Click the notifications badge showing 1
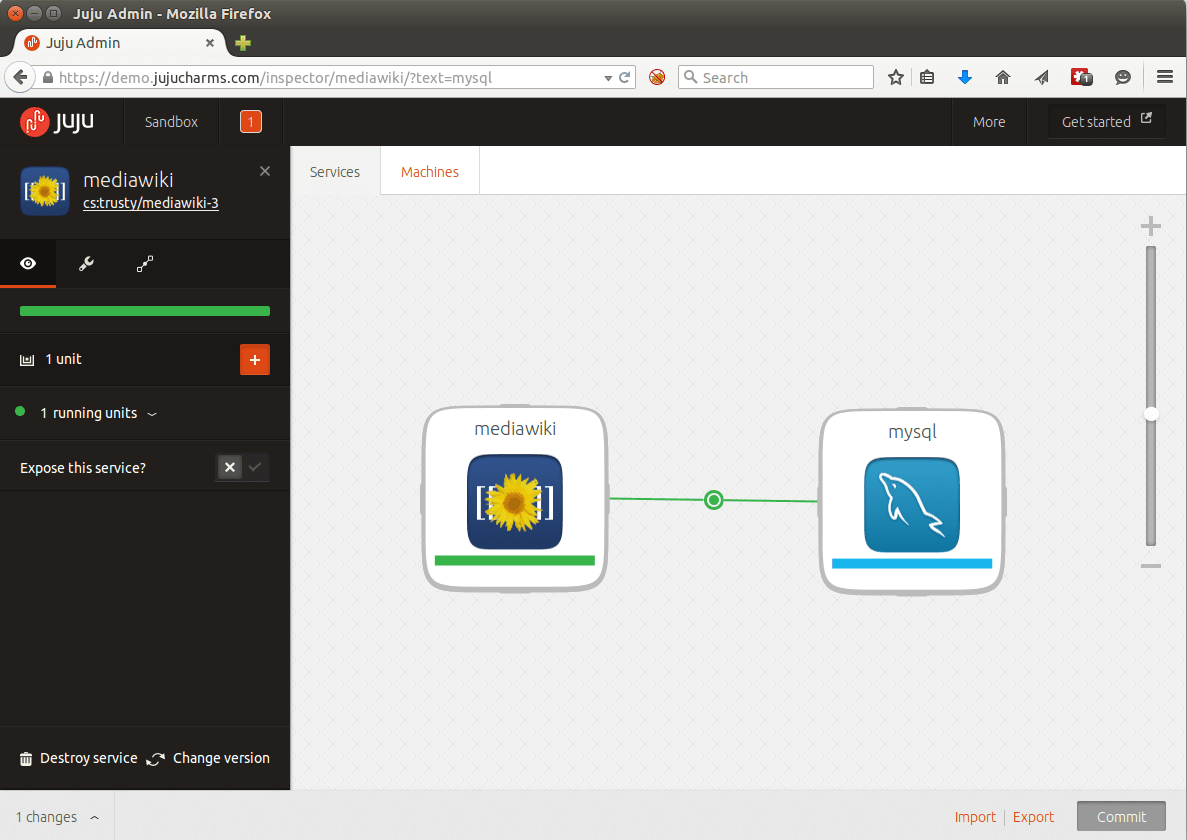The width and height of the screenshot is (1187, 840). 251,122
